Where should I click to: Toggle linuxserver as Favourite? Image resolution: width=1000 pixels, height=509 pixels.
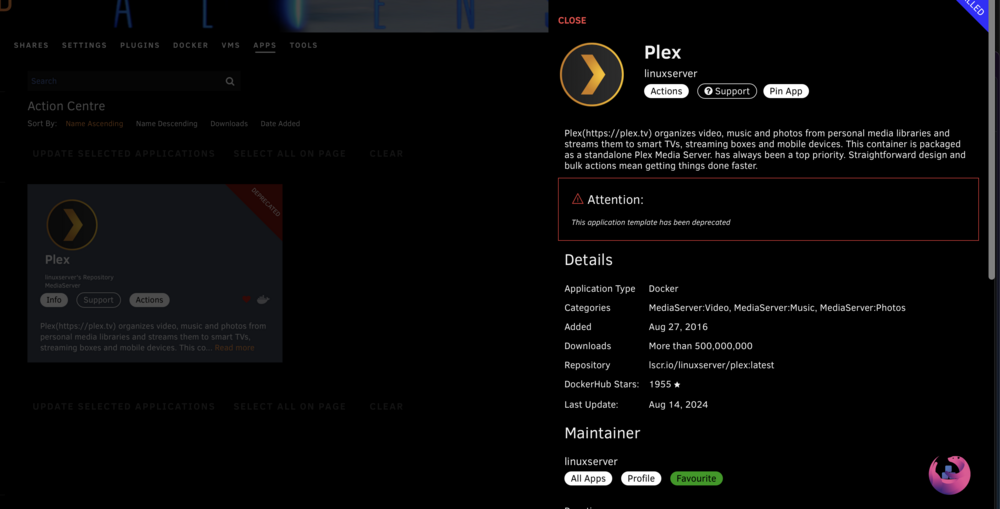(696, 478)
